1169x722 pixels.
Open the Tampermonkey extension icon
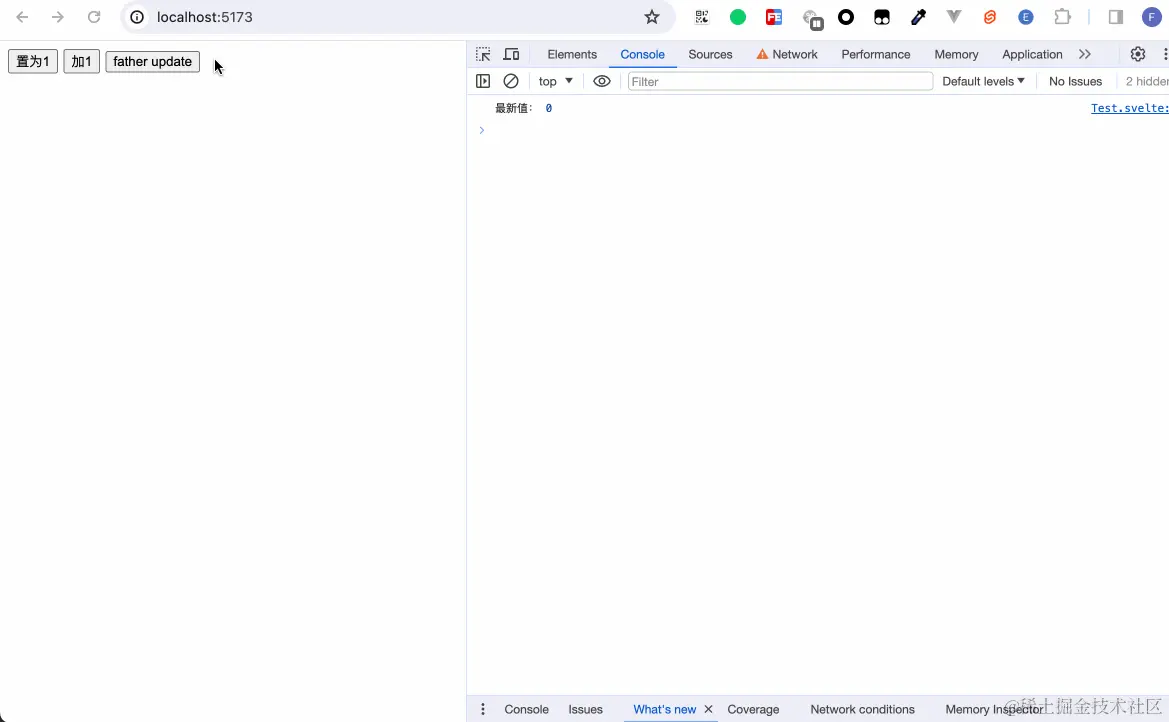tap(882, 17)
